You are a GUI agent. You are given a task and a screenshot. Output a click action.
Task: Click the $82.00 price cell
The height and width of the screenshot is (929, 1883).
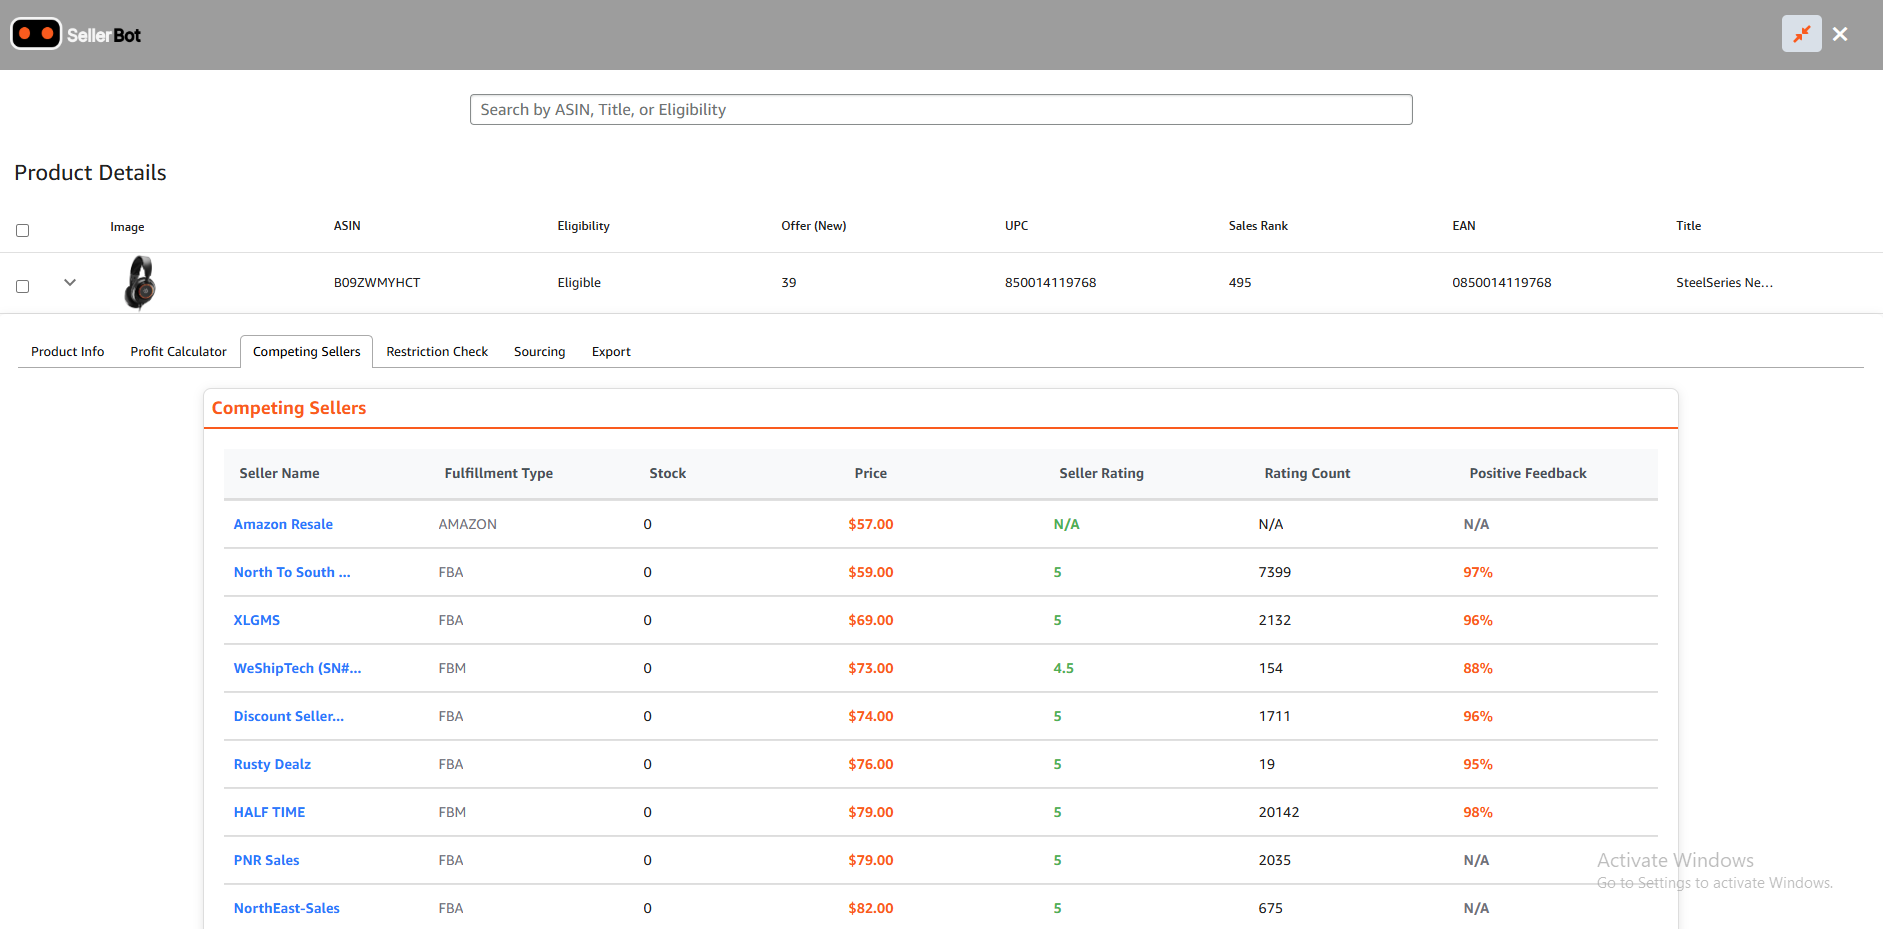[x=870, y=908]
